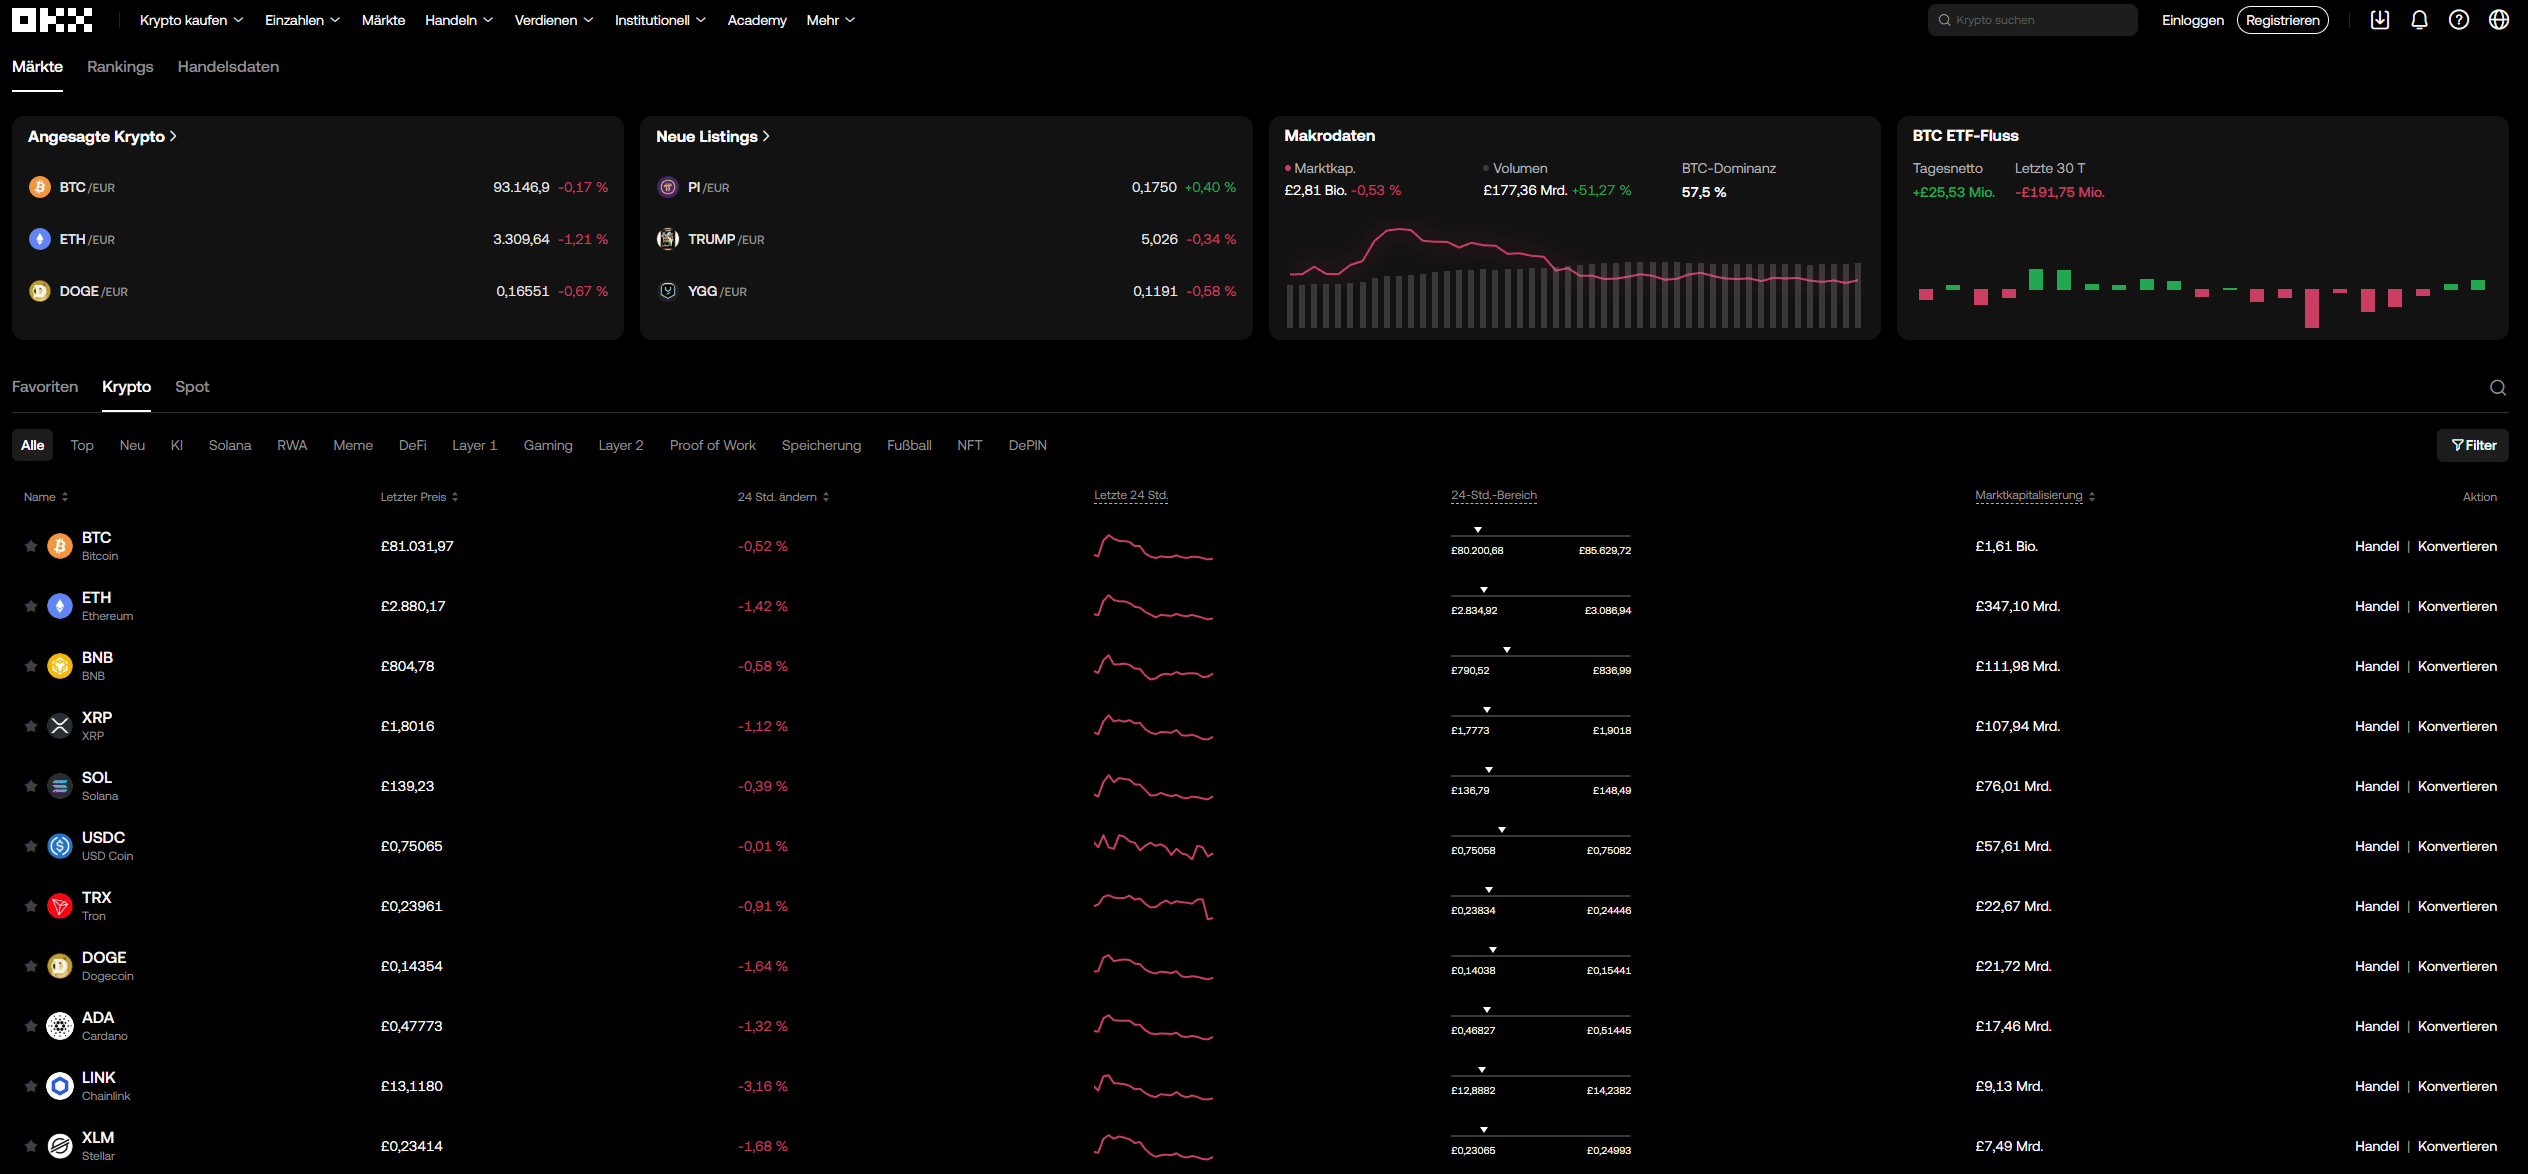
Task: Expand the Mehr menu
Action: (830, 20)
